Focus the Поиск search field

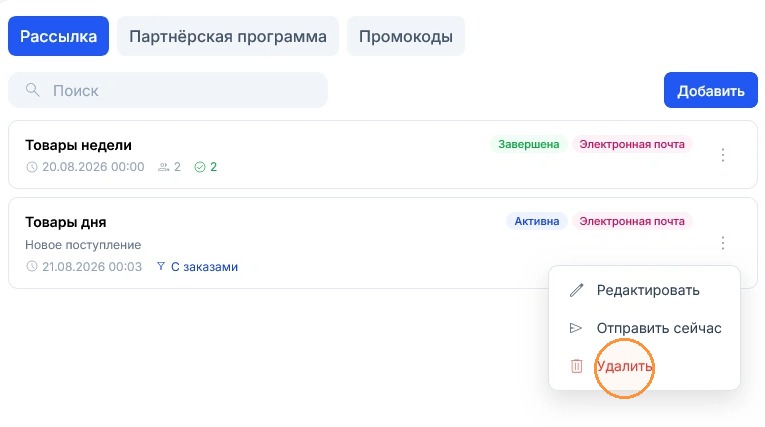click(x=168, y=90)
